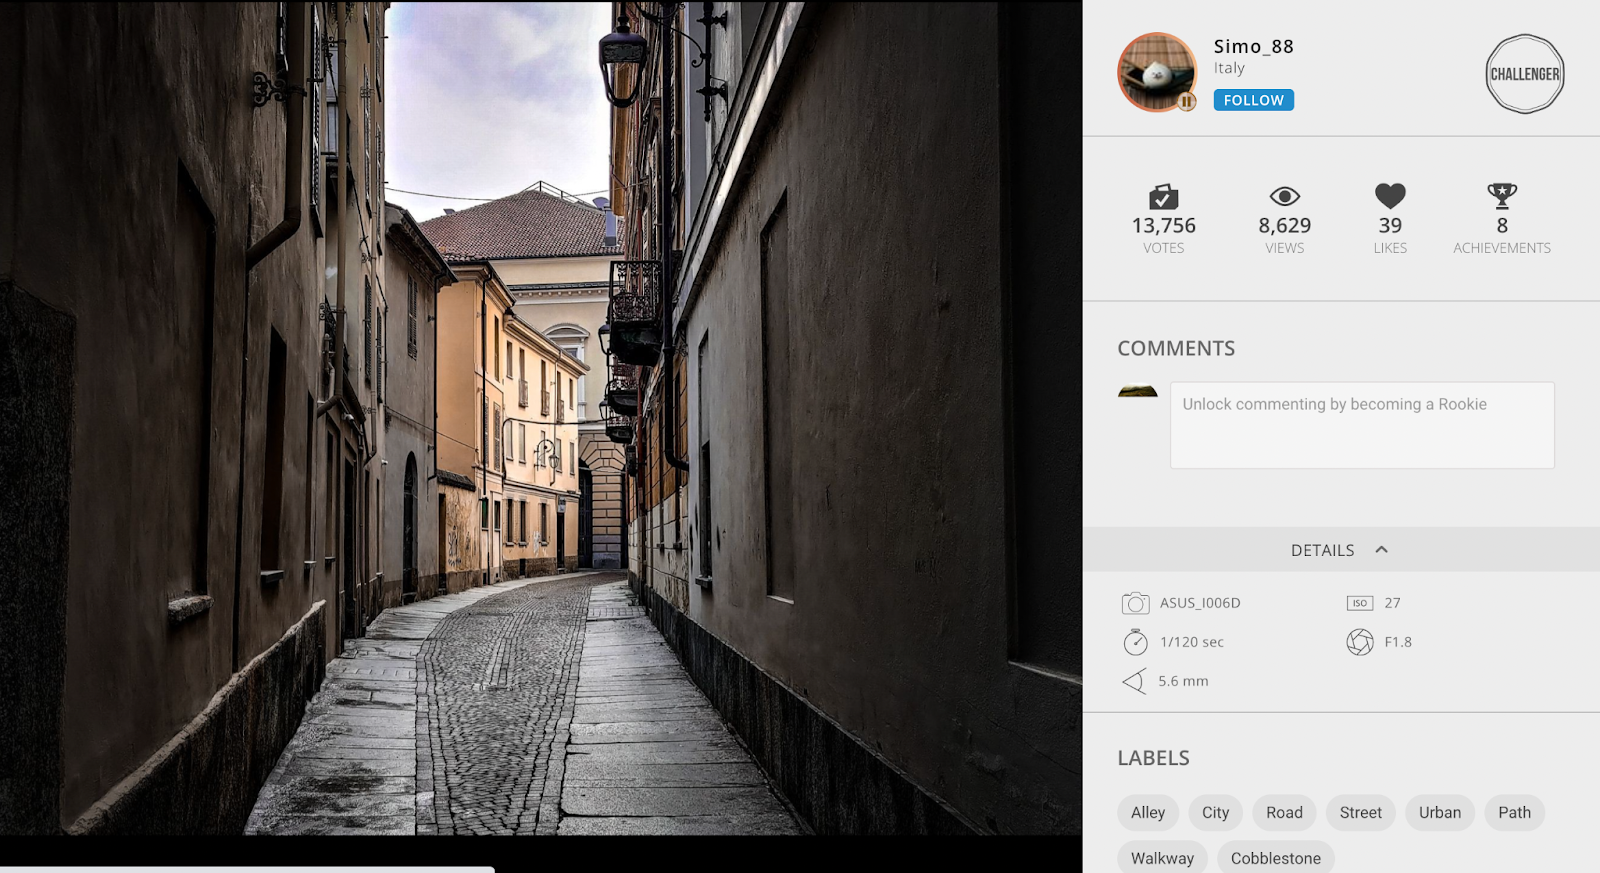
Task: Click the alley street photo
Action: tap(541, 418)
